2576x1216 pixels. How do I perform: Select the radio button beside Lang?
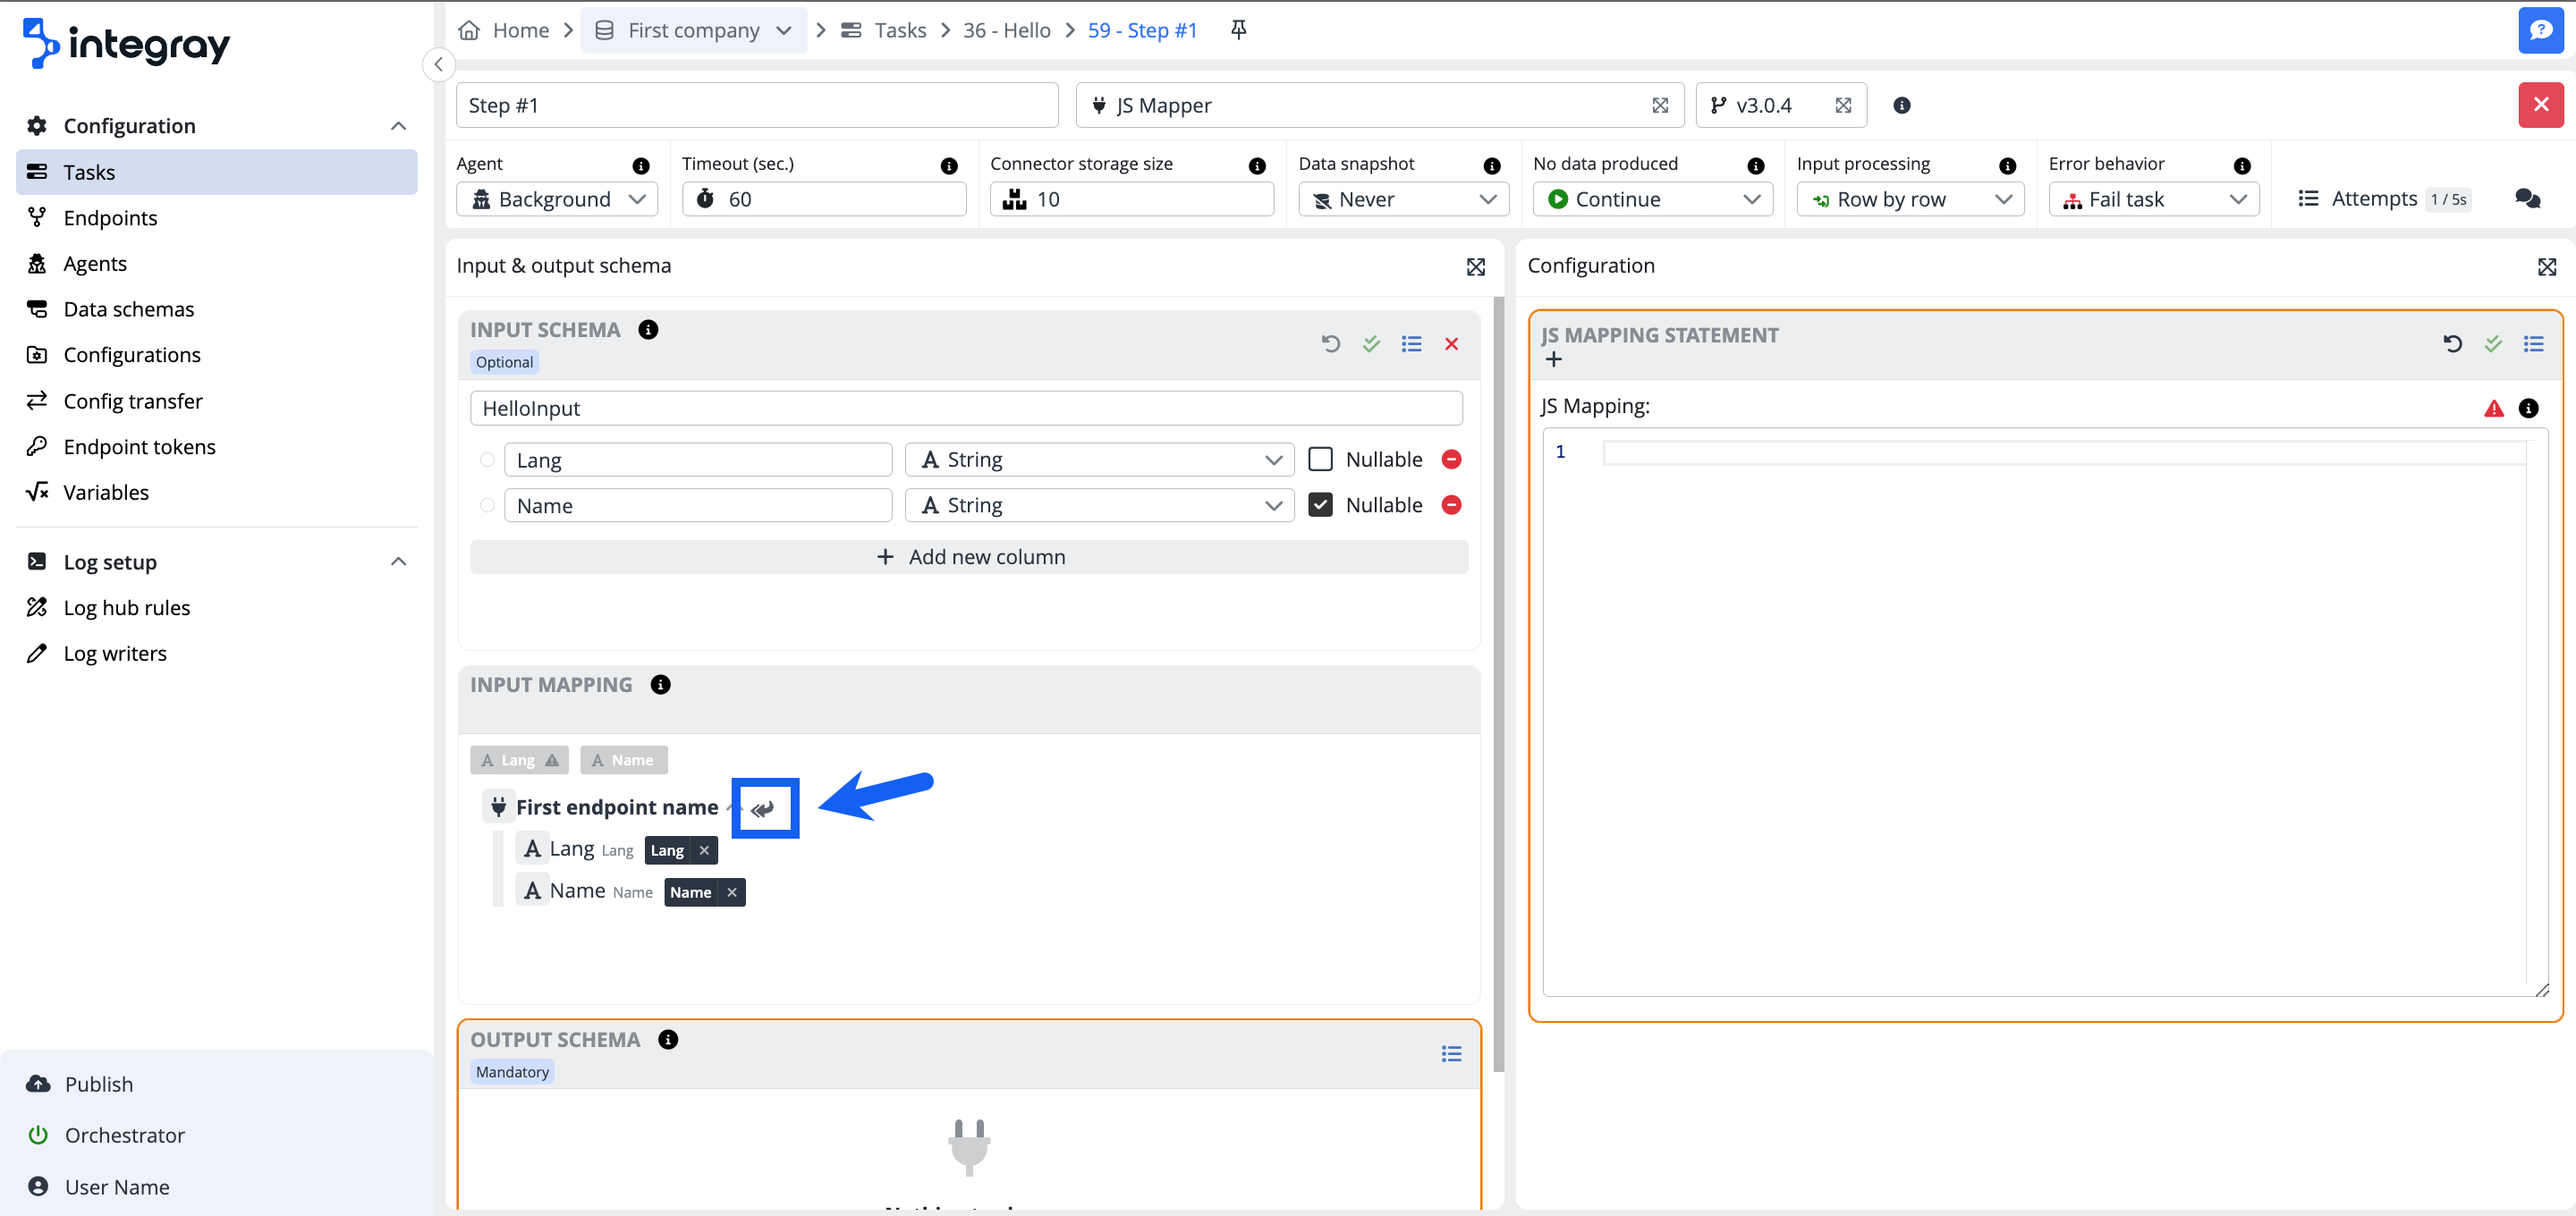(487, 460)
